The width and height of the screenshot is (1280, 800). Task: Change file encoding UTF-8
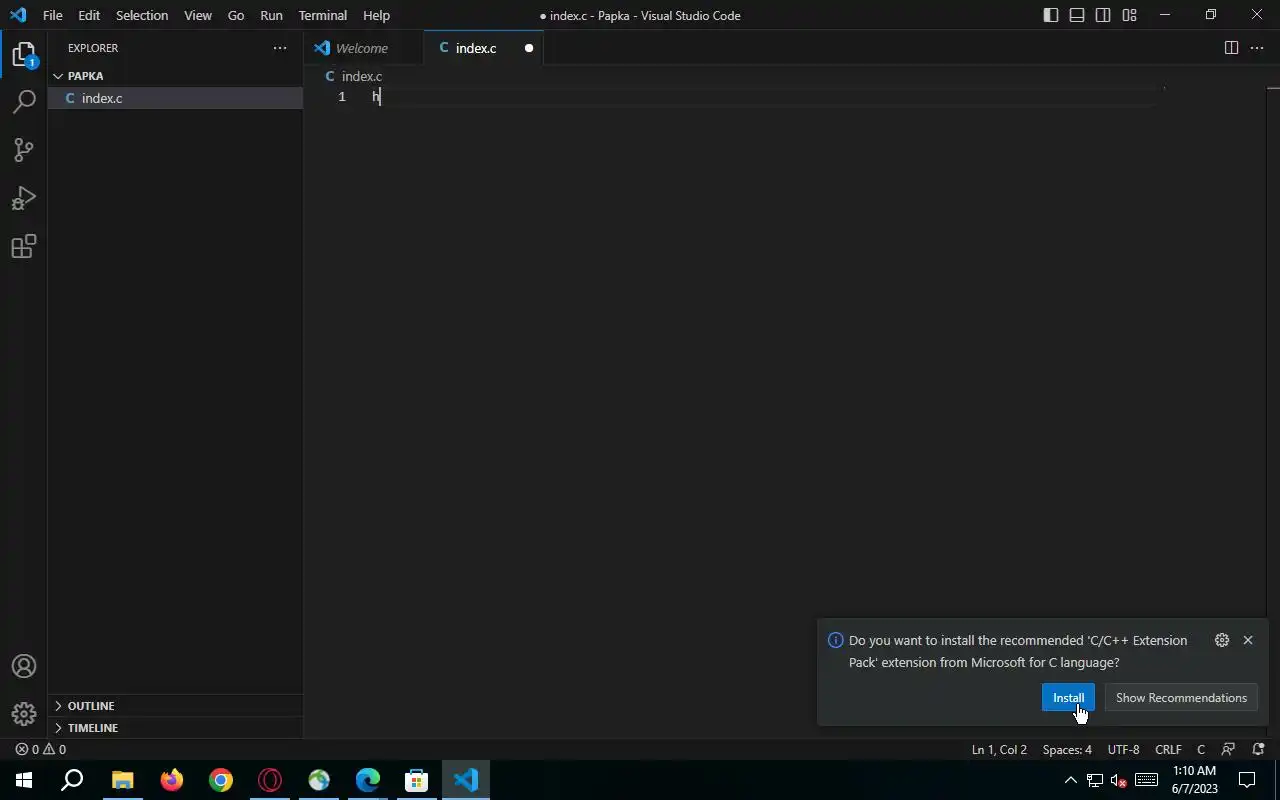(1123, 749)
